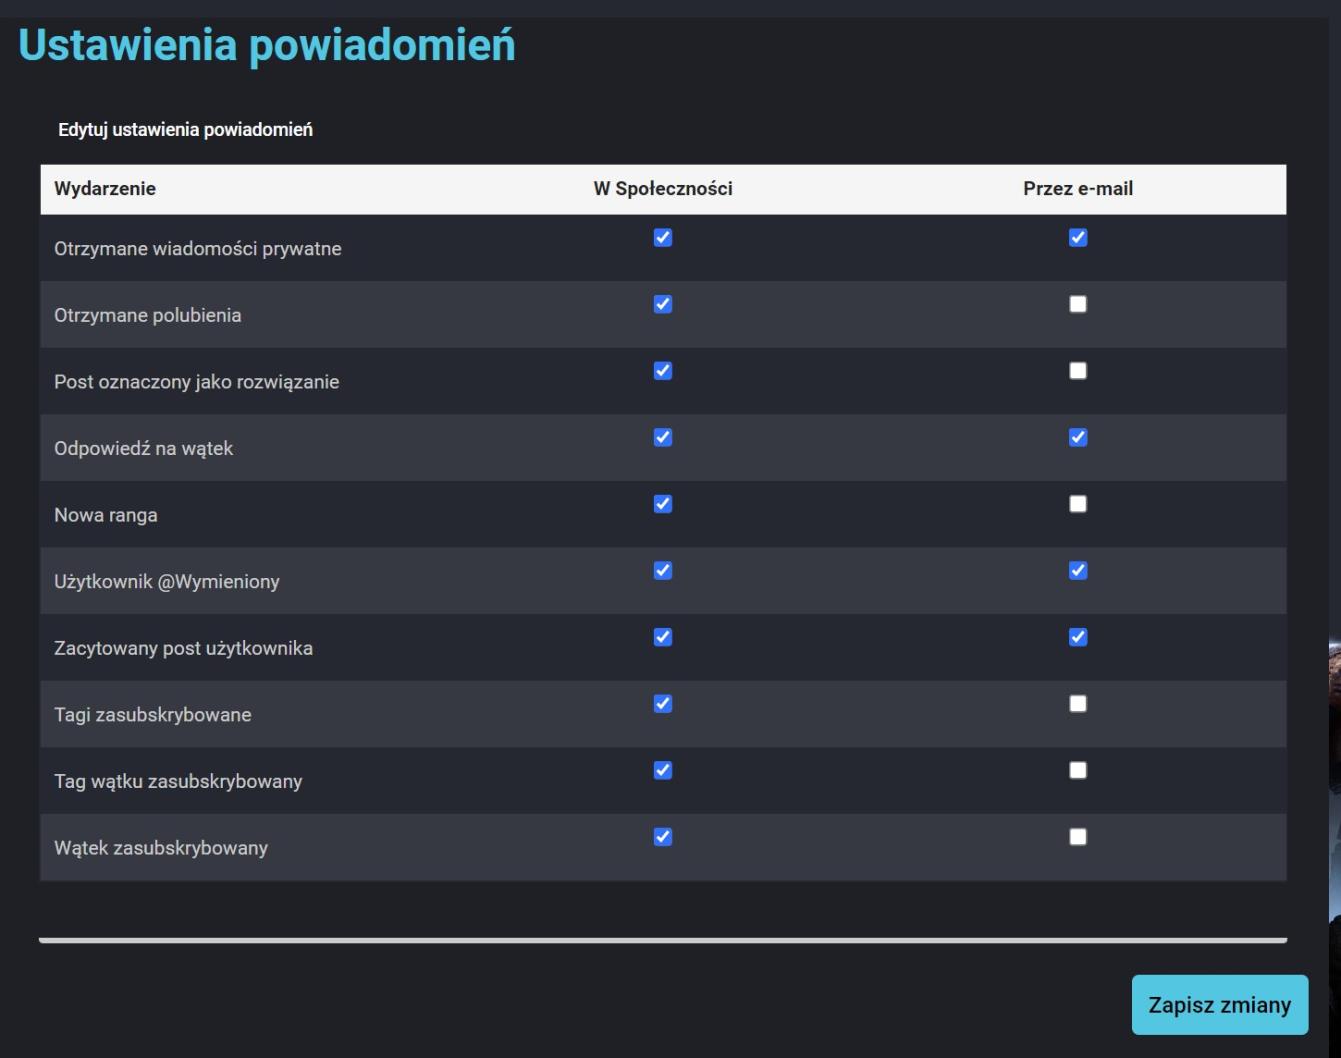The width and height of the screenshot is (1341, 1058).
Task: Disable community alert for Wątek zasubskrybowany
Action: 663,837
